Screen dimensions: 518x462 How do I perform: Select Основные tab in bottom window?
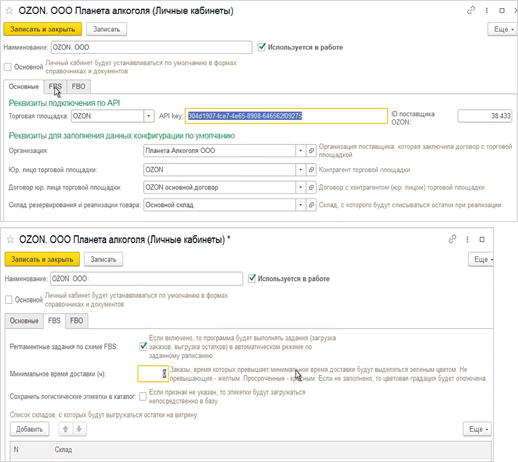coord(24,321)
